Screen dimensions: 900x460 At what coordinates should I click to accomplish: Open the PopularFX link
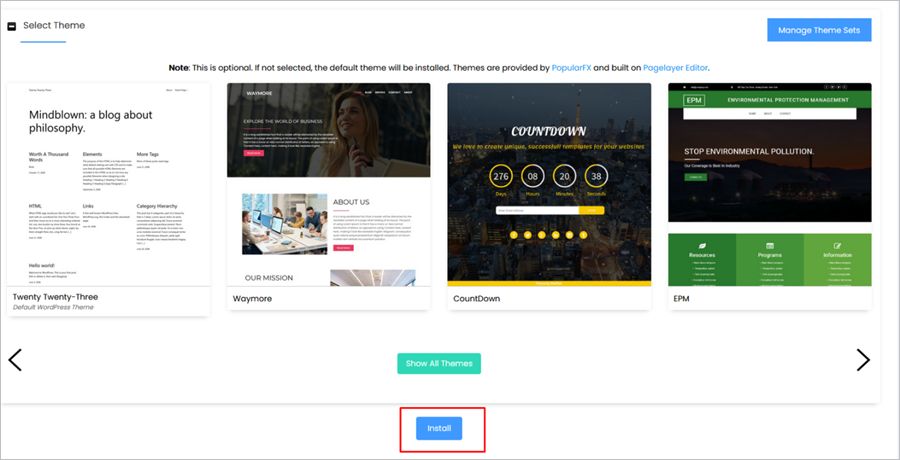572,68
